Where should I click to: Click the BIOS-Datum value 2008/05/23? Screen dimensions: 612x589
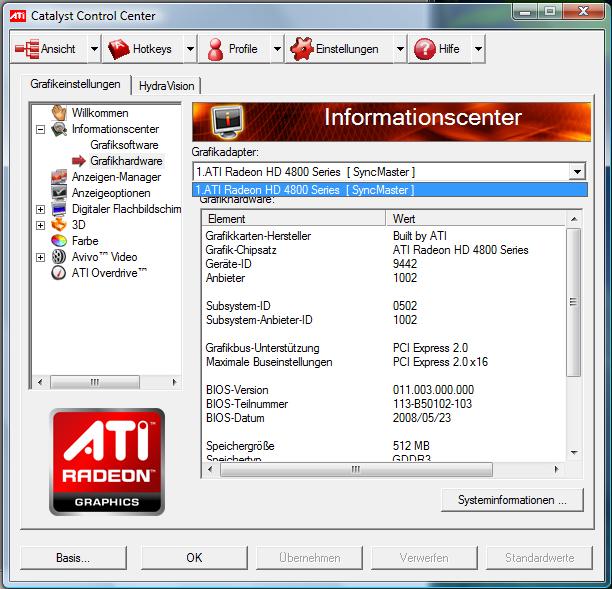pos(422,418)
